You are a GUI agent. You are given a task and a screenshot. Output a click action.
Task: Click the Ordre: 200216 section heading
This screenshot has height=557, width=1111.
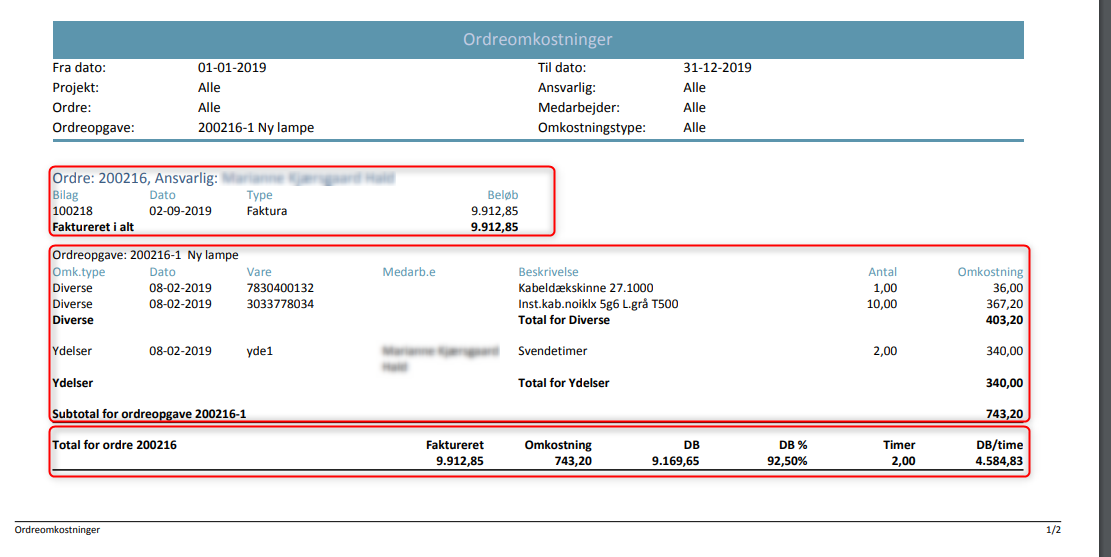click(133, 178)
